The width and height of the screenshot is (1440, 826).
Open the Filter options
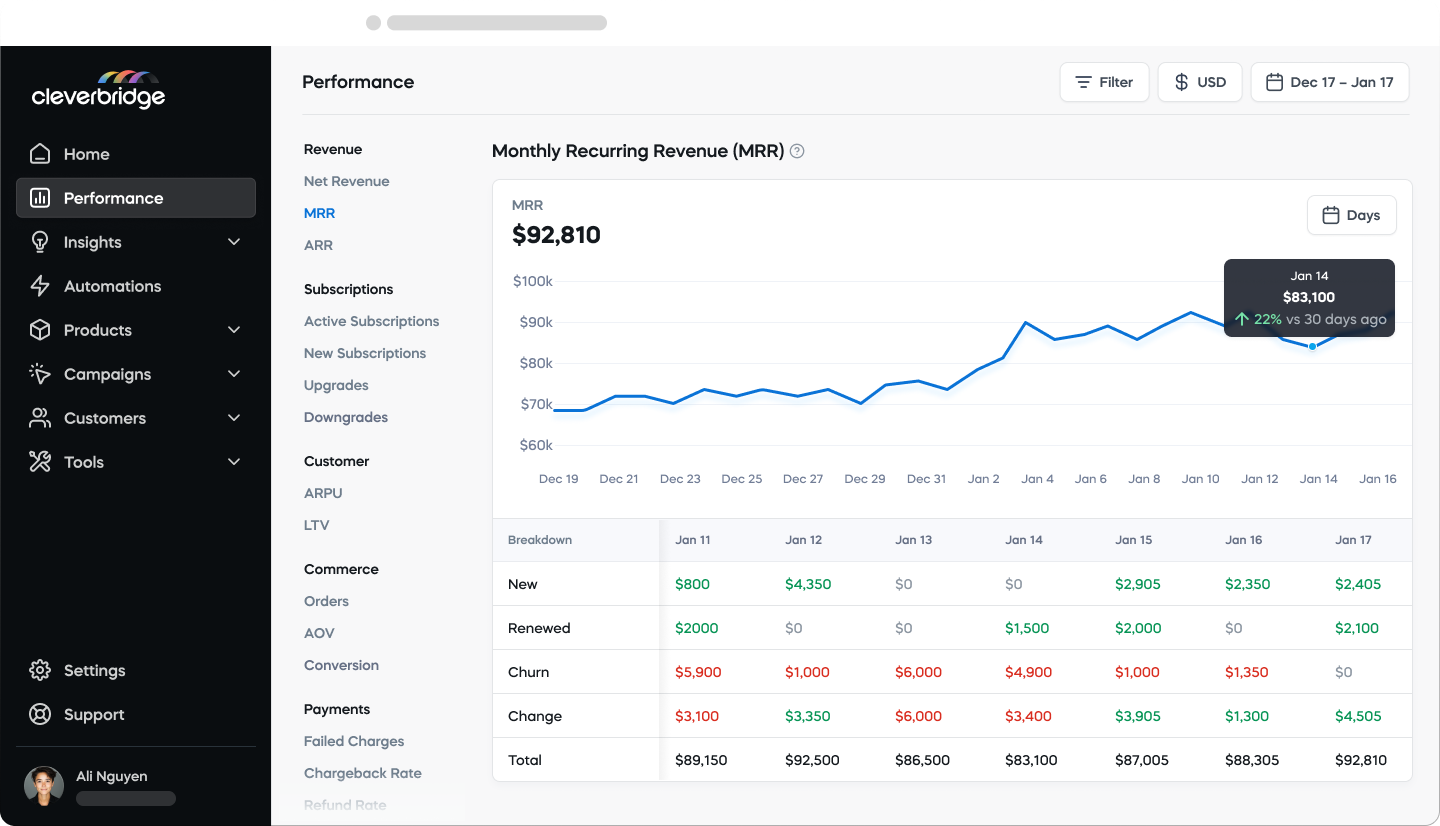coord(1104,81)
